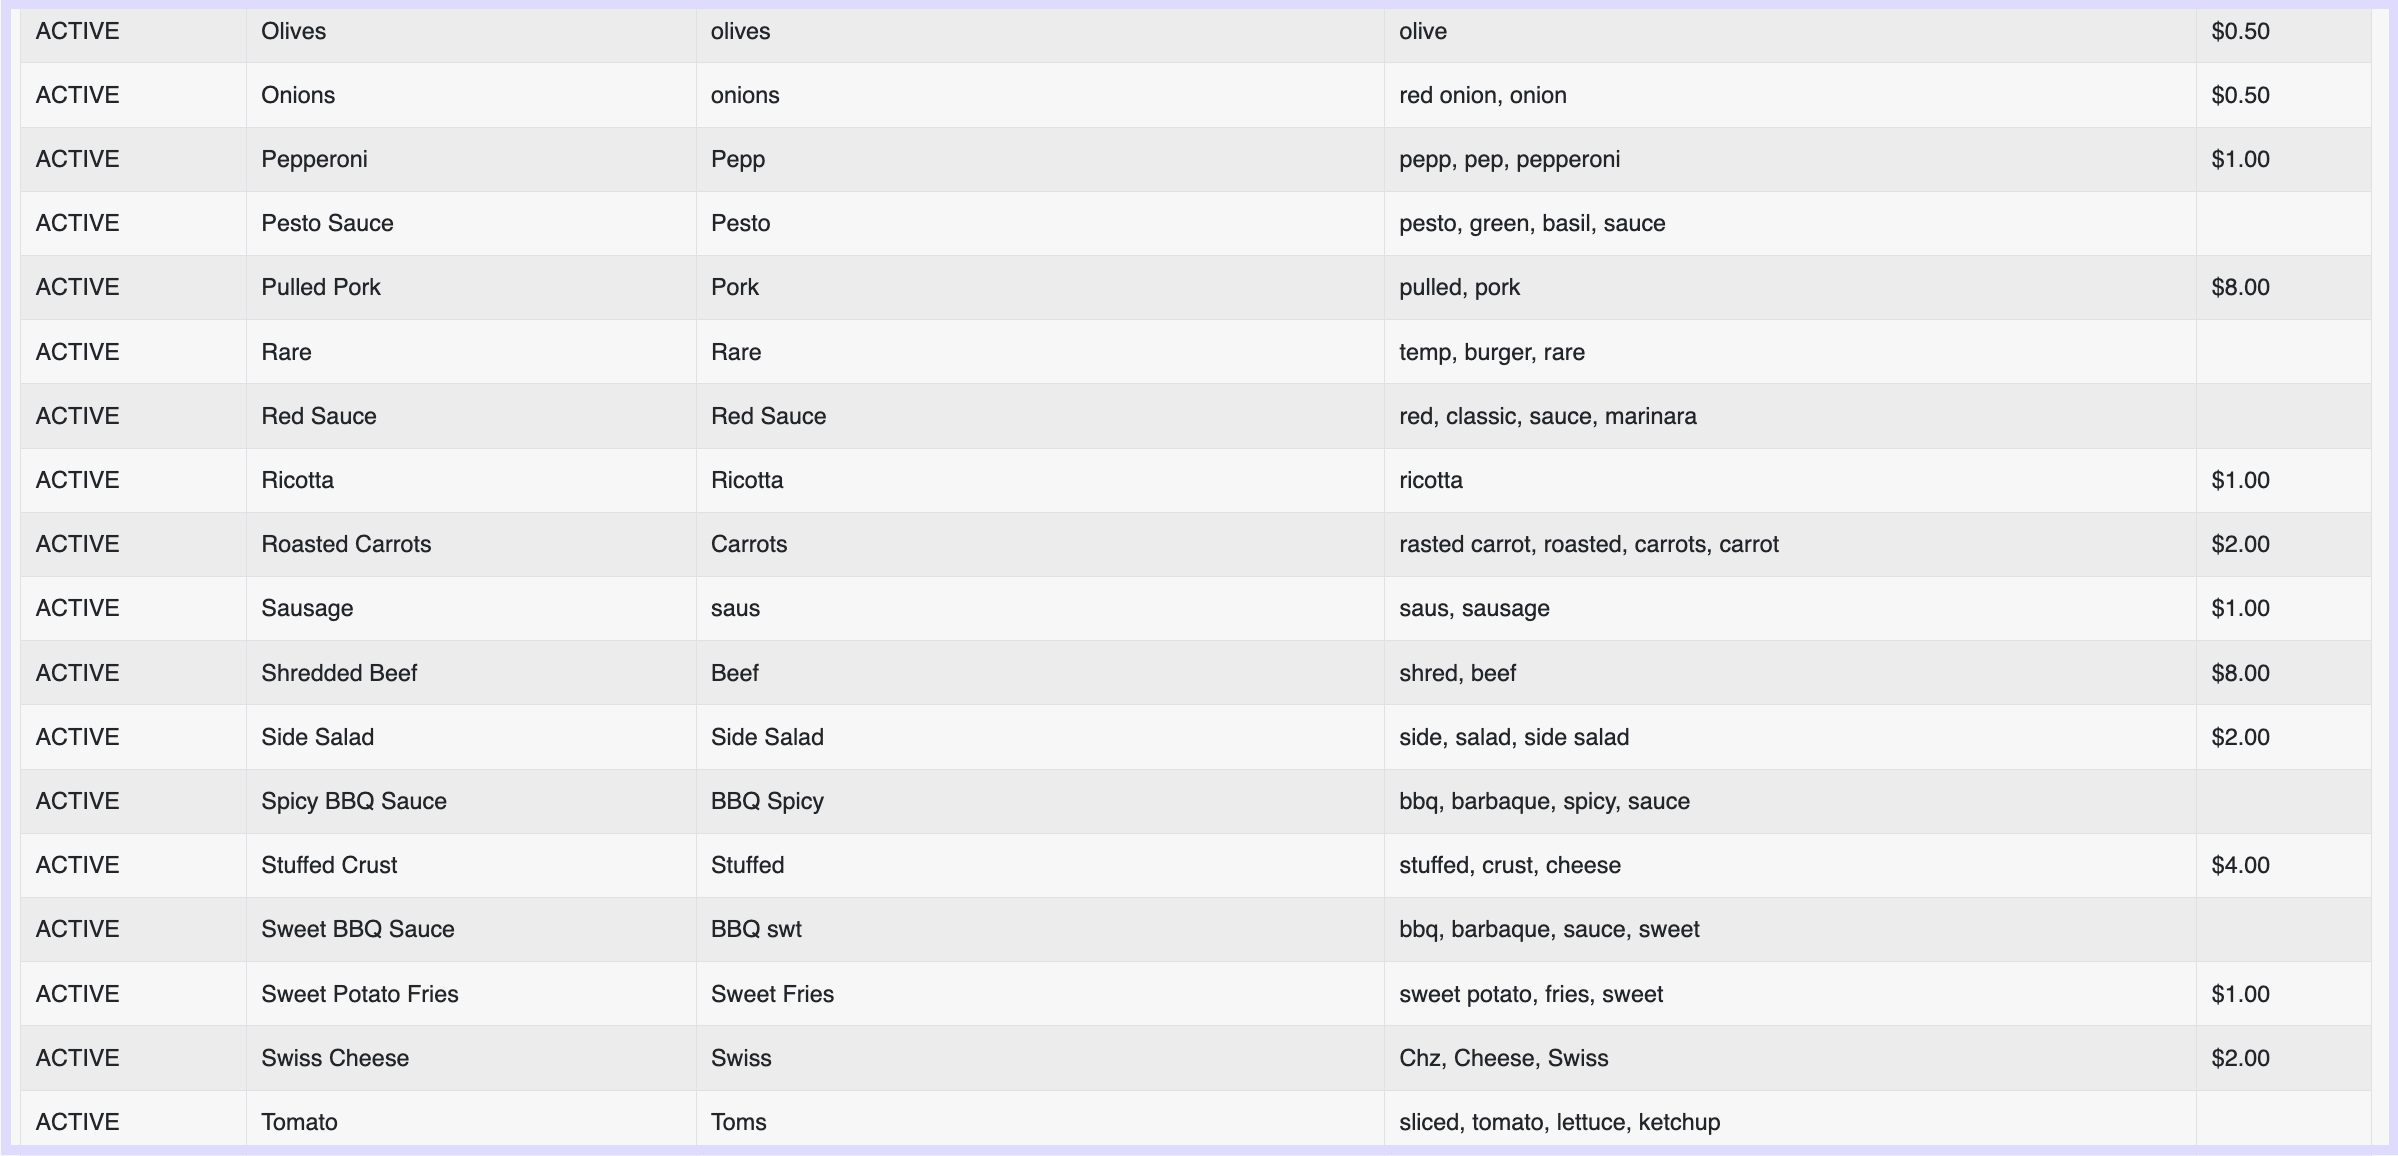Click the $8.00 price for Pulled Pork

[2240, 287]
